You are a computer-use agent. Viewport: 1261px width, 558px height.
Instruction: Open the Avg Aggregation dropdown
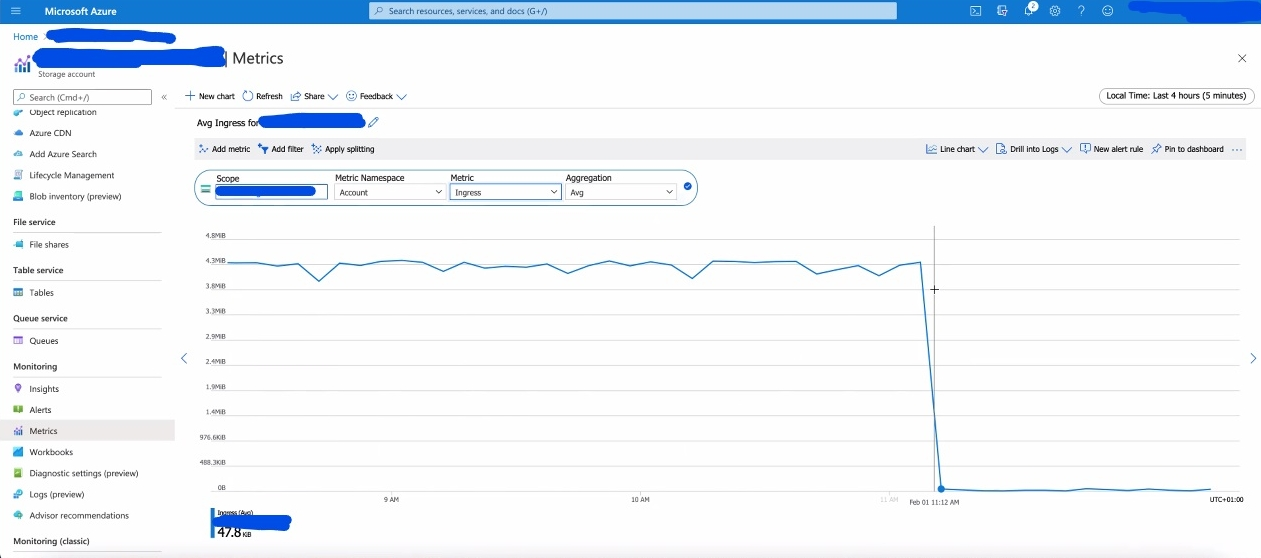pos(621,192)
